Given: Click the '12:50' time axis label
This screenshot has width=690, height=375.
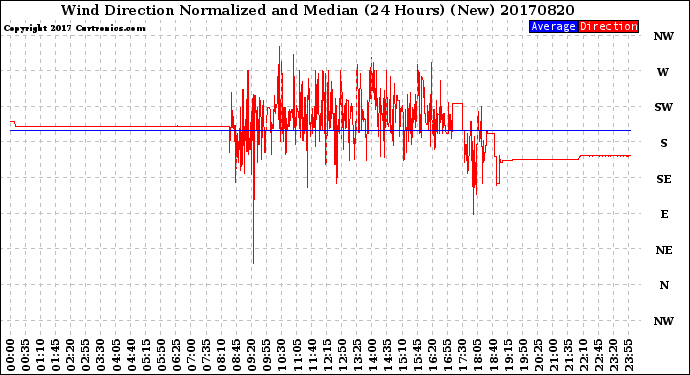Looking at the screenshot, I should (342, 355).
